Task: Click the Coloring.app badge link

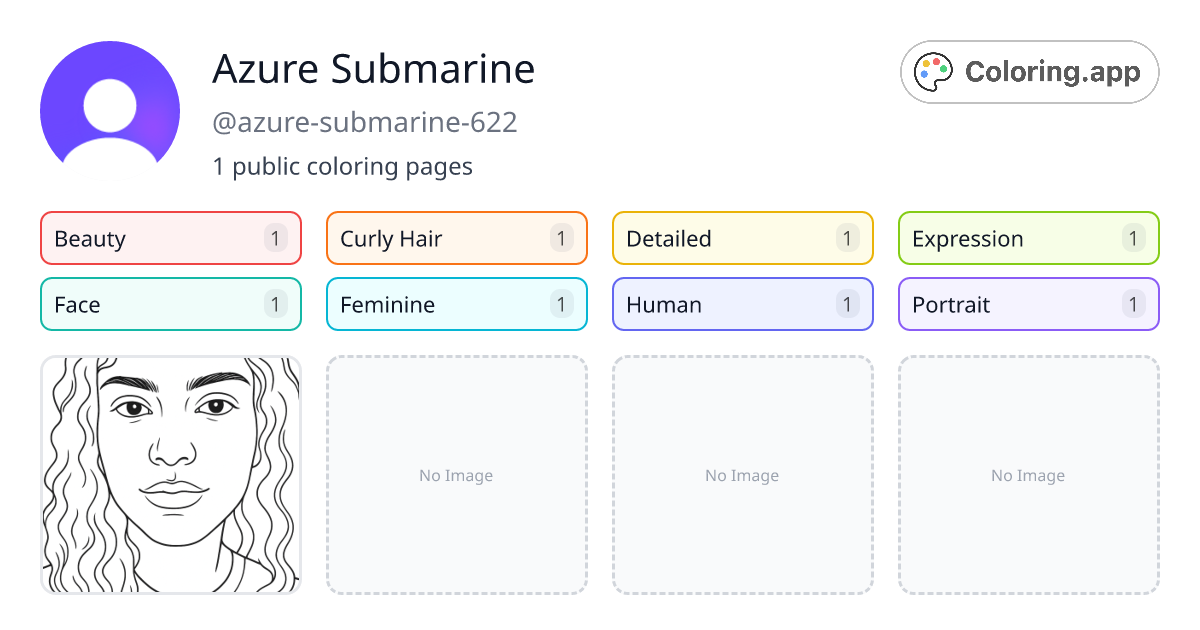Action: (1029, 71)
